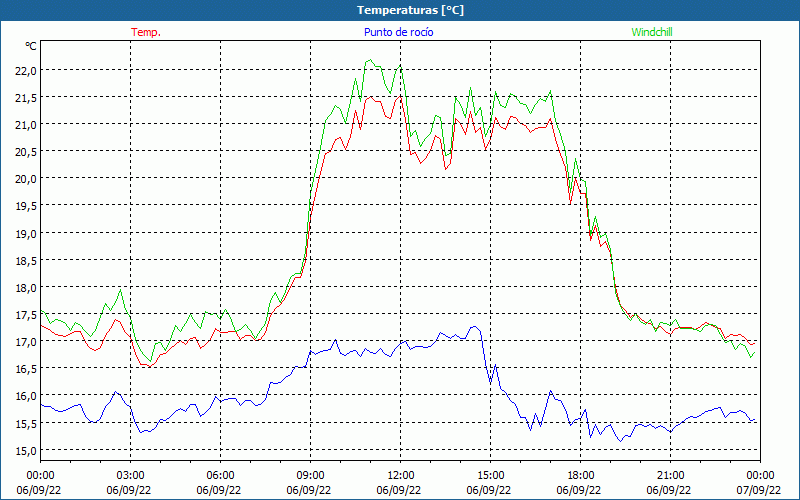Click the '21,0' y-axis value
This screenshot has width=800, height=500.
click(x=26, y=124)
